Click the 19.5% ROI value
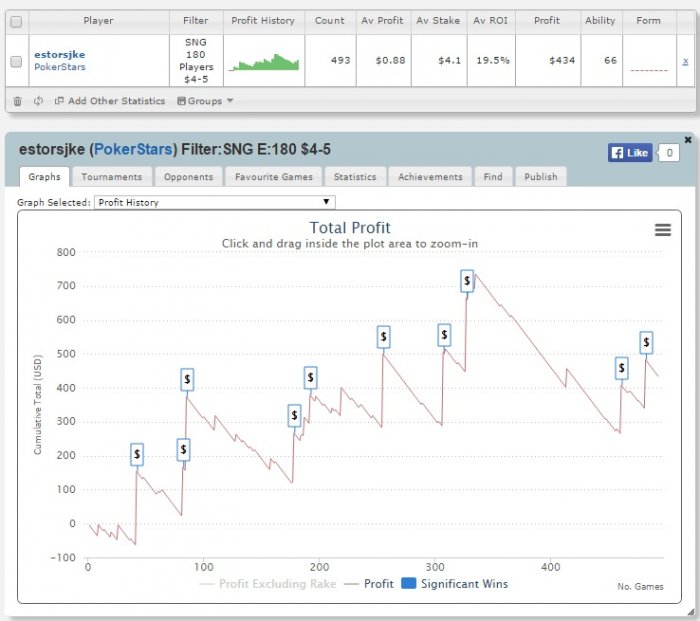 pos(492,60)
